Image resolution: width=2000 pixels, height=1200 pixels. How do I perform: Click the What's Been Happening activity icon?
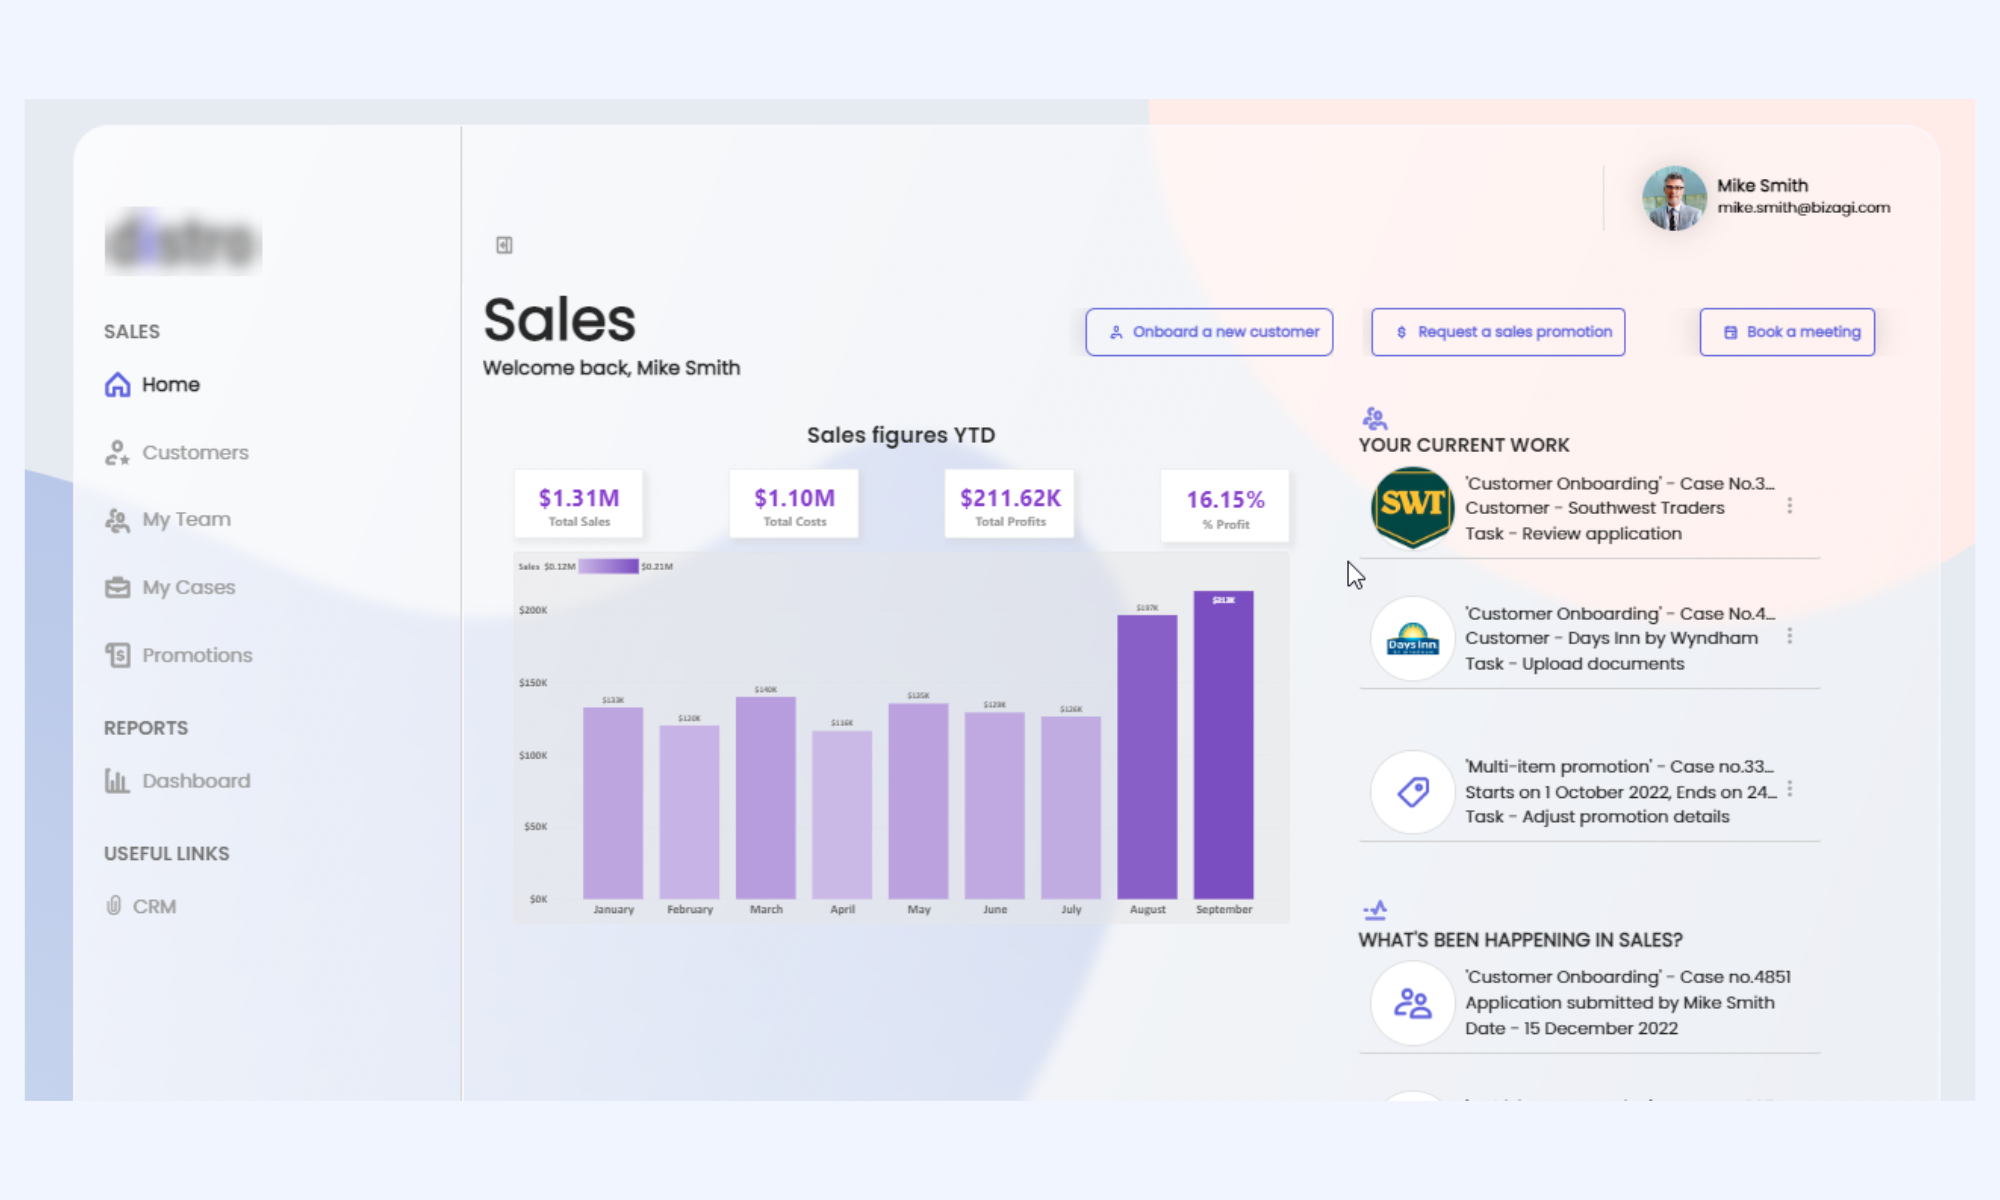[1375, 910]
